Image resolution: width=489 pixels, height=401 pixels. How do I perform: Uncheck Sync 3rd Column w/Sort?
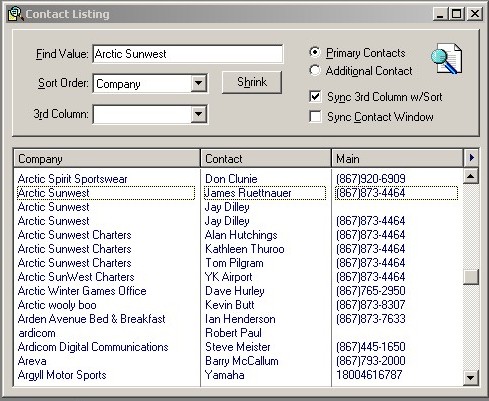pyautogui.click(x=315, y=97)
